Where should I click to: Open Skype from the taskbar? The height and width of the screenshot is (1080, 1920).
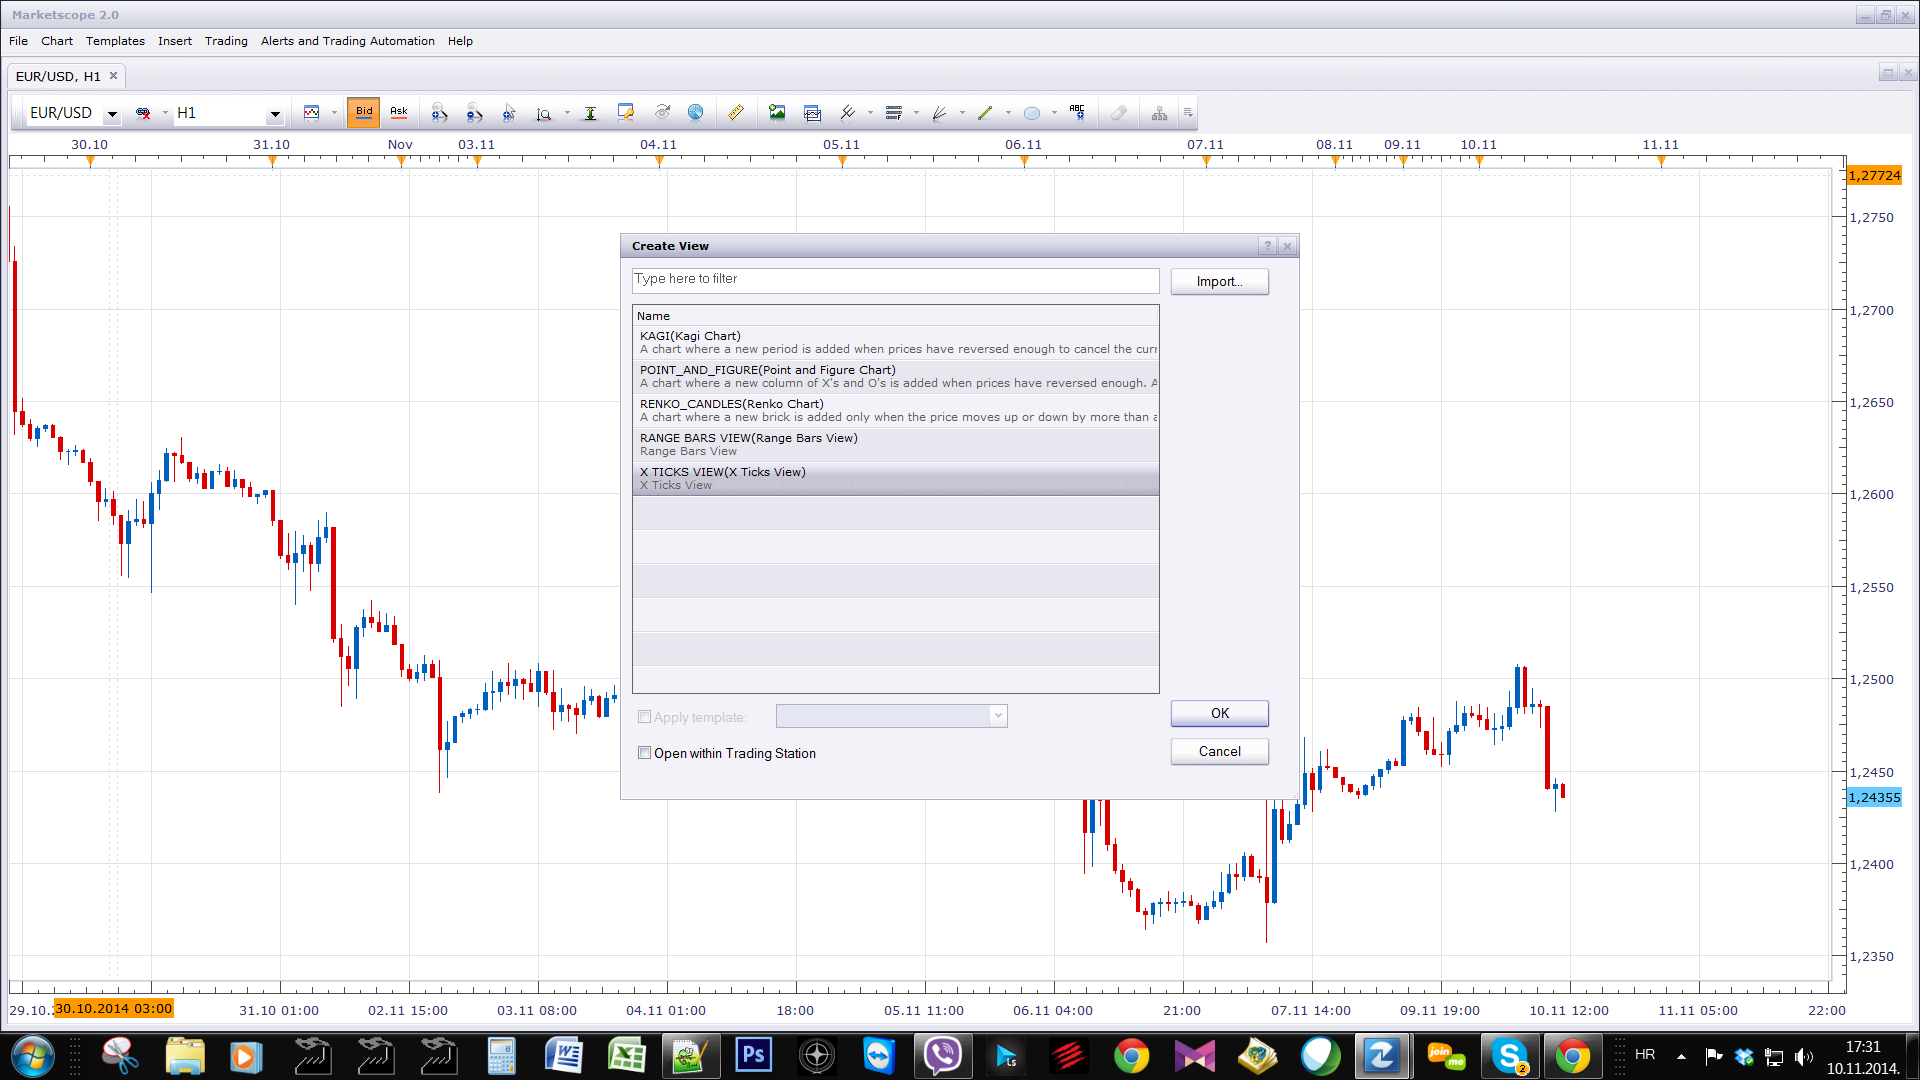1509,1055
